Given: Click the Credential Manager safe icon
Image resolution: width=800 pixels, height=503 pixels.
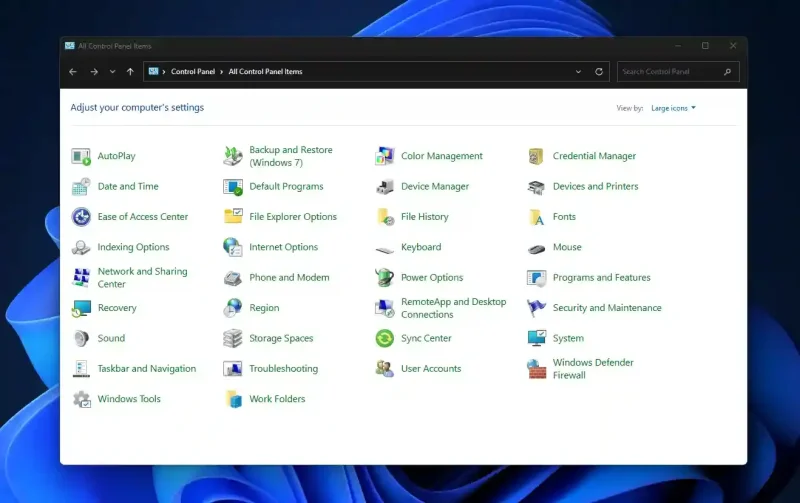Looking at the screenshot, I should click(x=536, y=156).
